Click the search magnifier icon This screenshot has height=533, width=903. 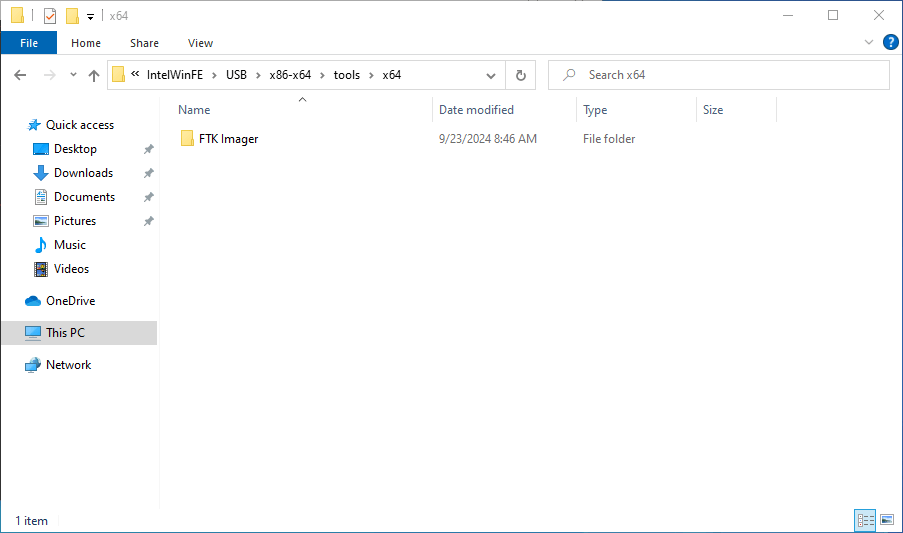coord(569,75)
